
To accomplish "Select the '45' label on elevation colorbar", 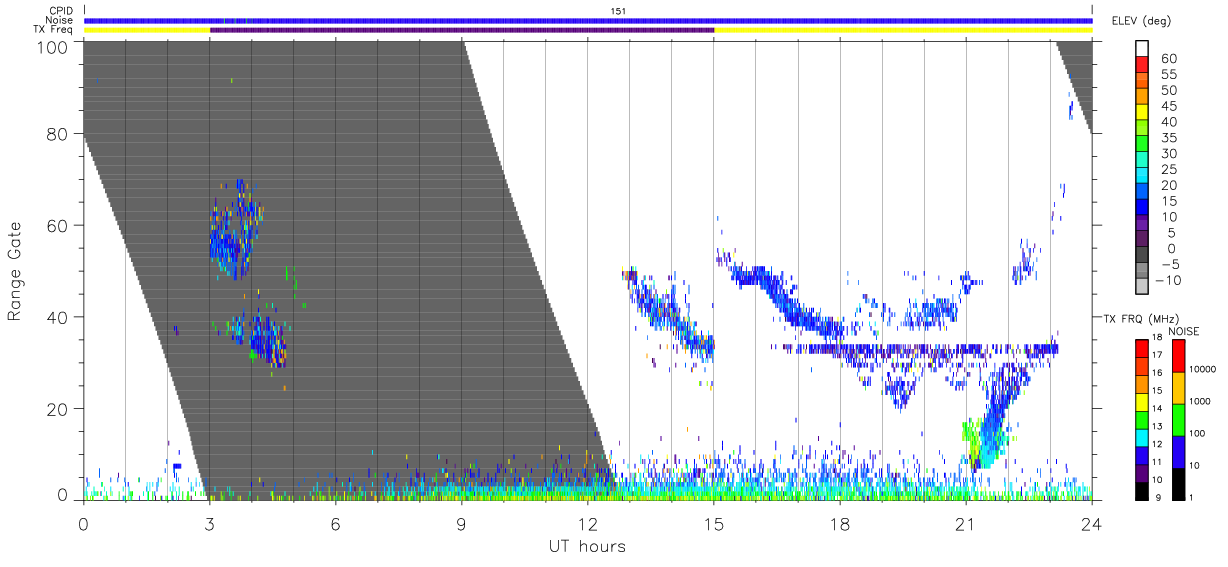I will click(x=1167, y=107).
